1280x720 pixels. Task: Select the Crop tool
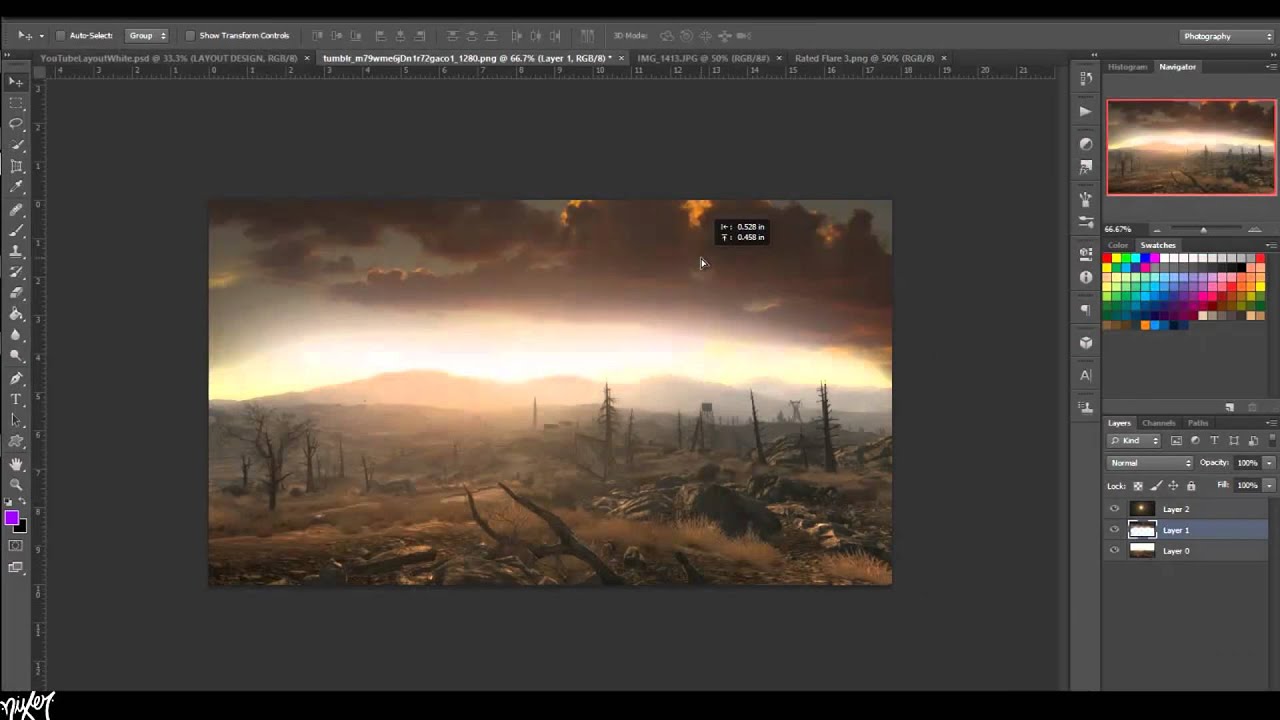tap(16, 166)
